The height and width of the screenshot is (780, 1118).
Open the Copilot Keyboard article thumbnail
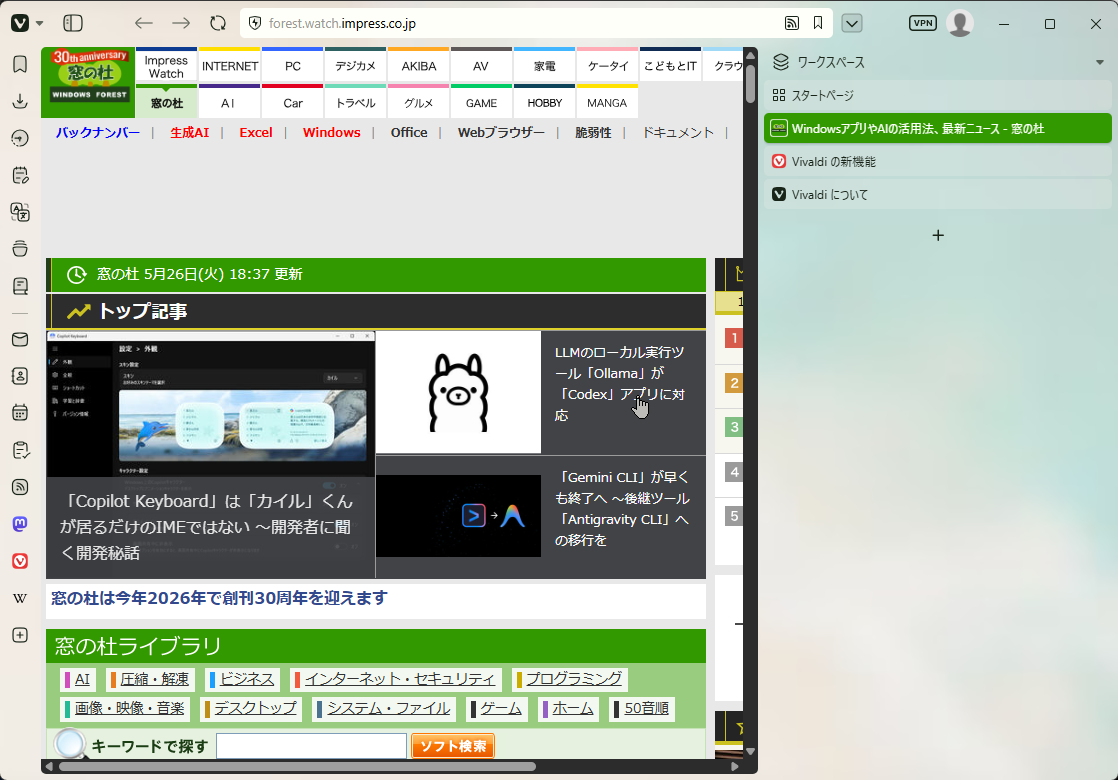[x=210, y=404]
